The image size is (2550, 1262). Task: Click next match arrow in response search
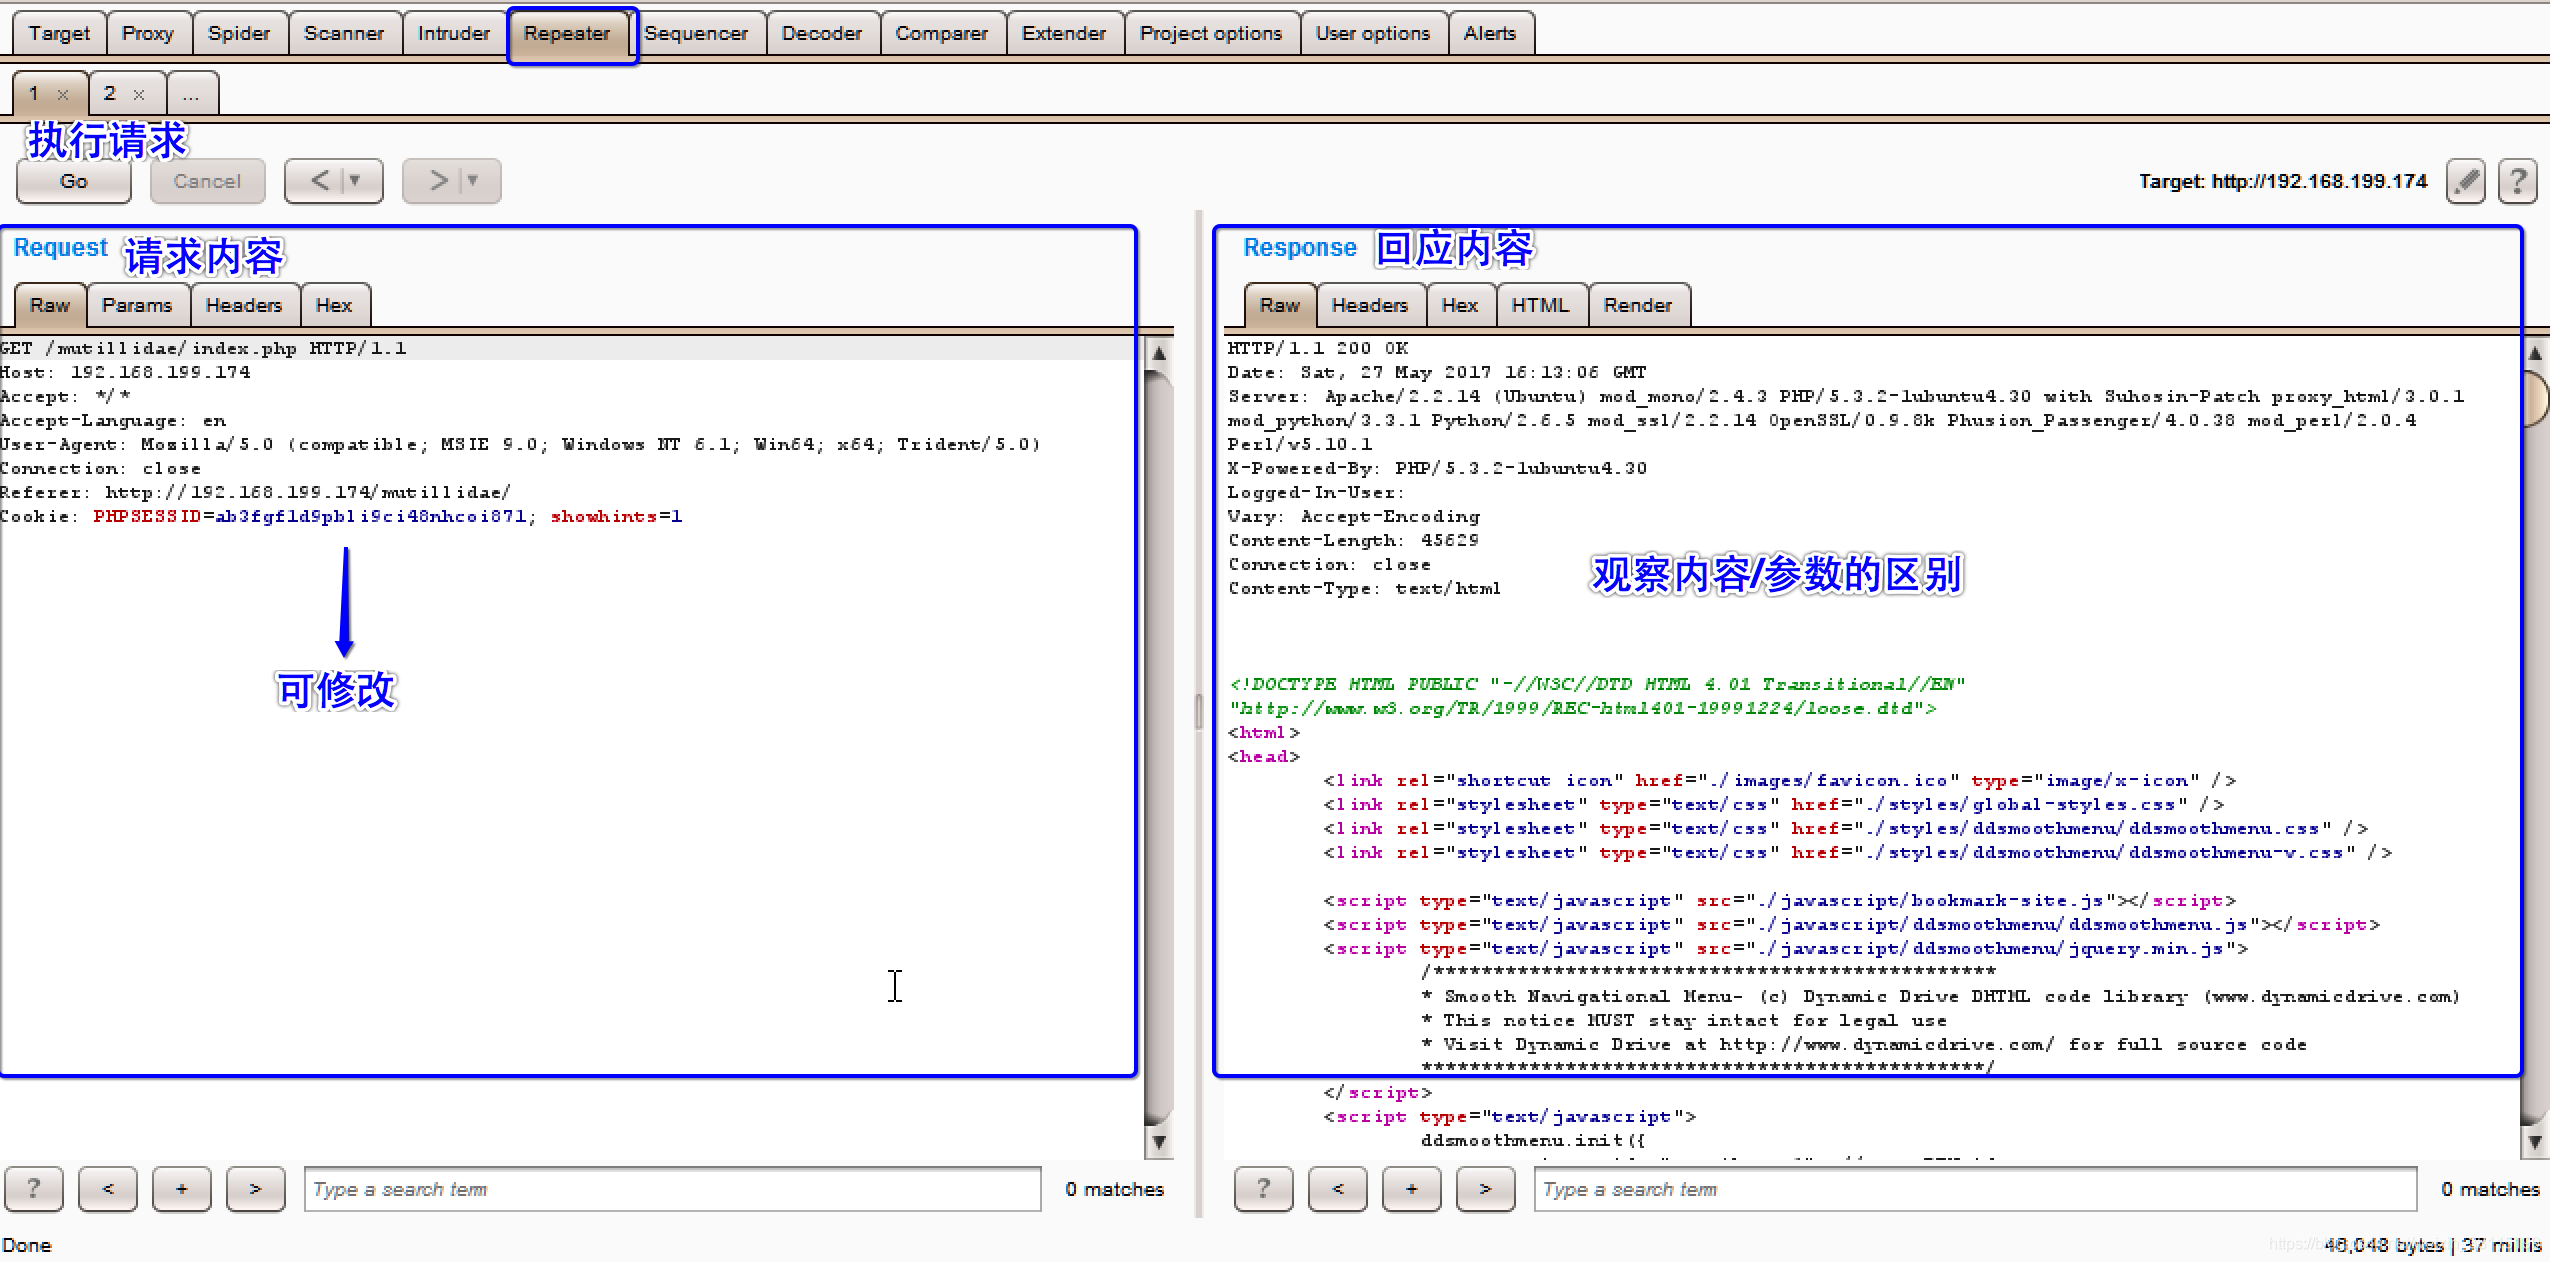pyautogui.click(x=1485, y=1188)
